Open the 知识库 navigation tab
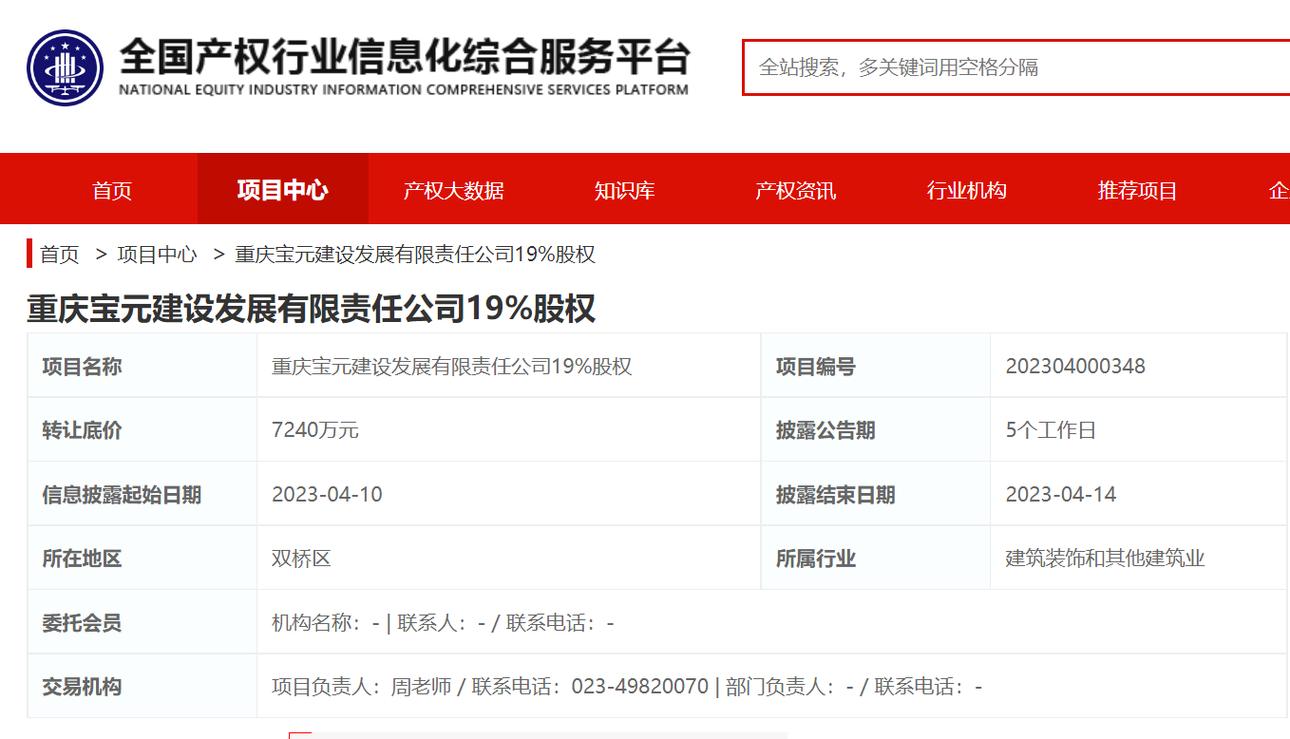The image size is (1290, 739). pyautogui.click(x=624, y=190)
